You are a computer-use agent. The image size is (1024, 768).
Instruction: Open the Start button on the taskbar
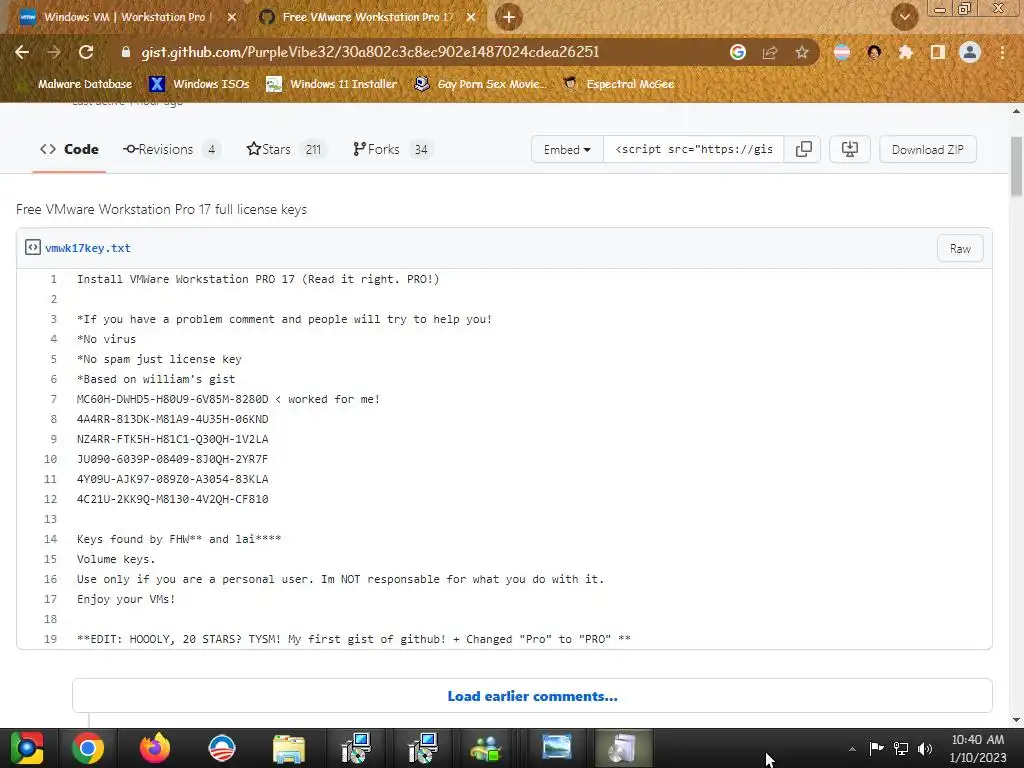click(x=26, y=748)
